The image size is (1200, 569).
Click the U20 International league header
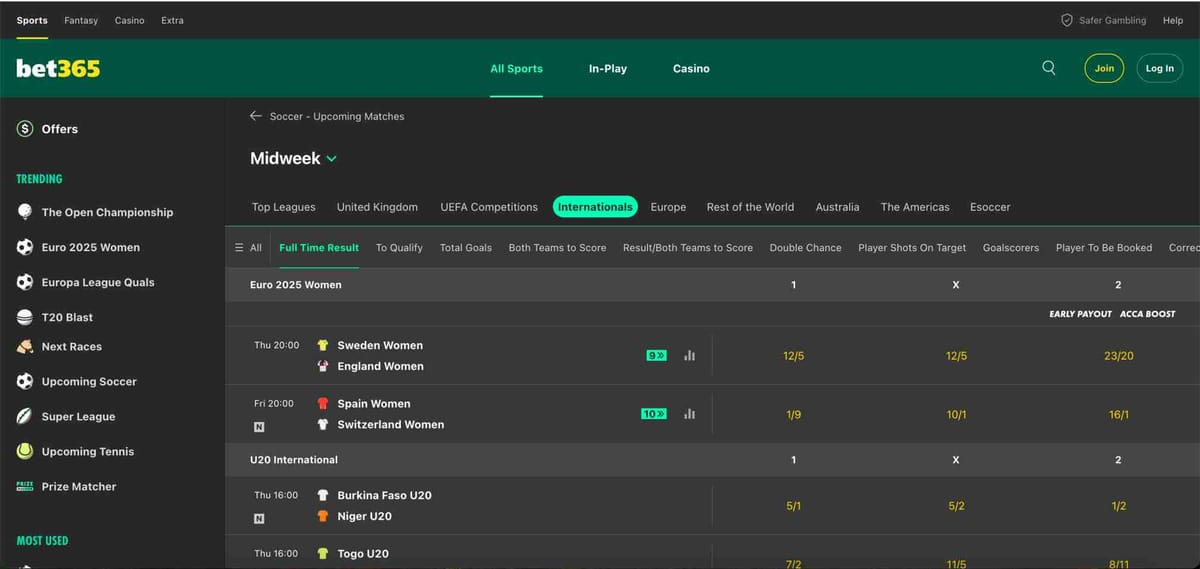293,460
